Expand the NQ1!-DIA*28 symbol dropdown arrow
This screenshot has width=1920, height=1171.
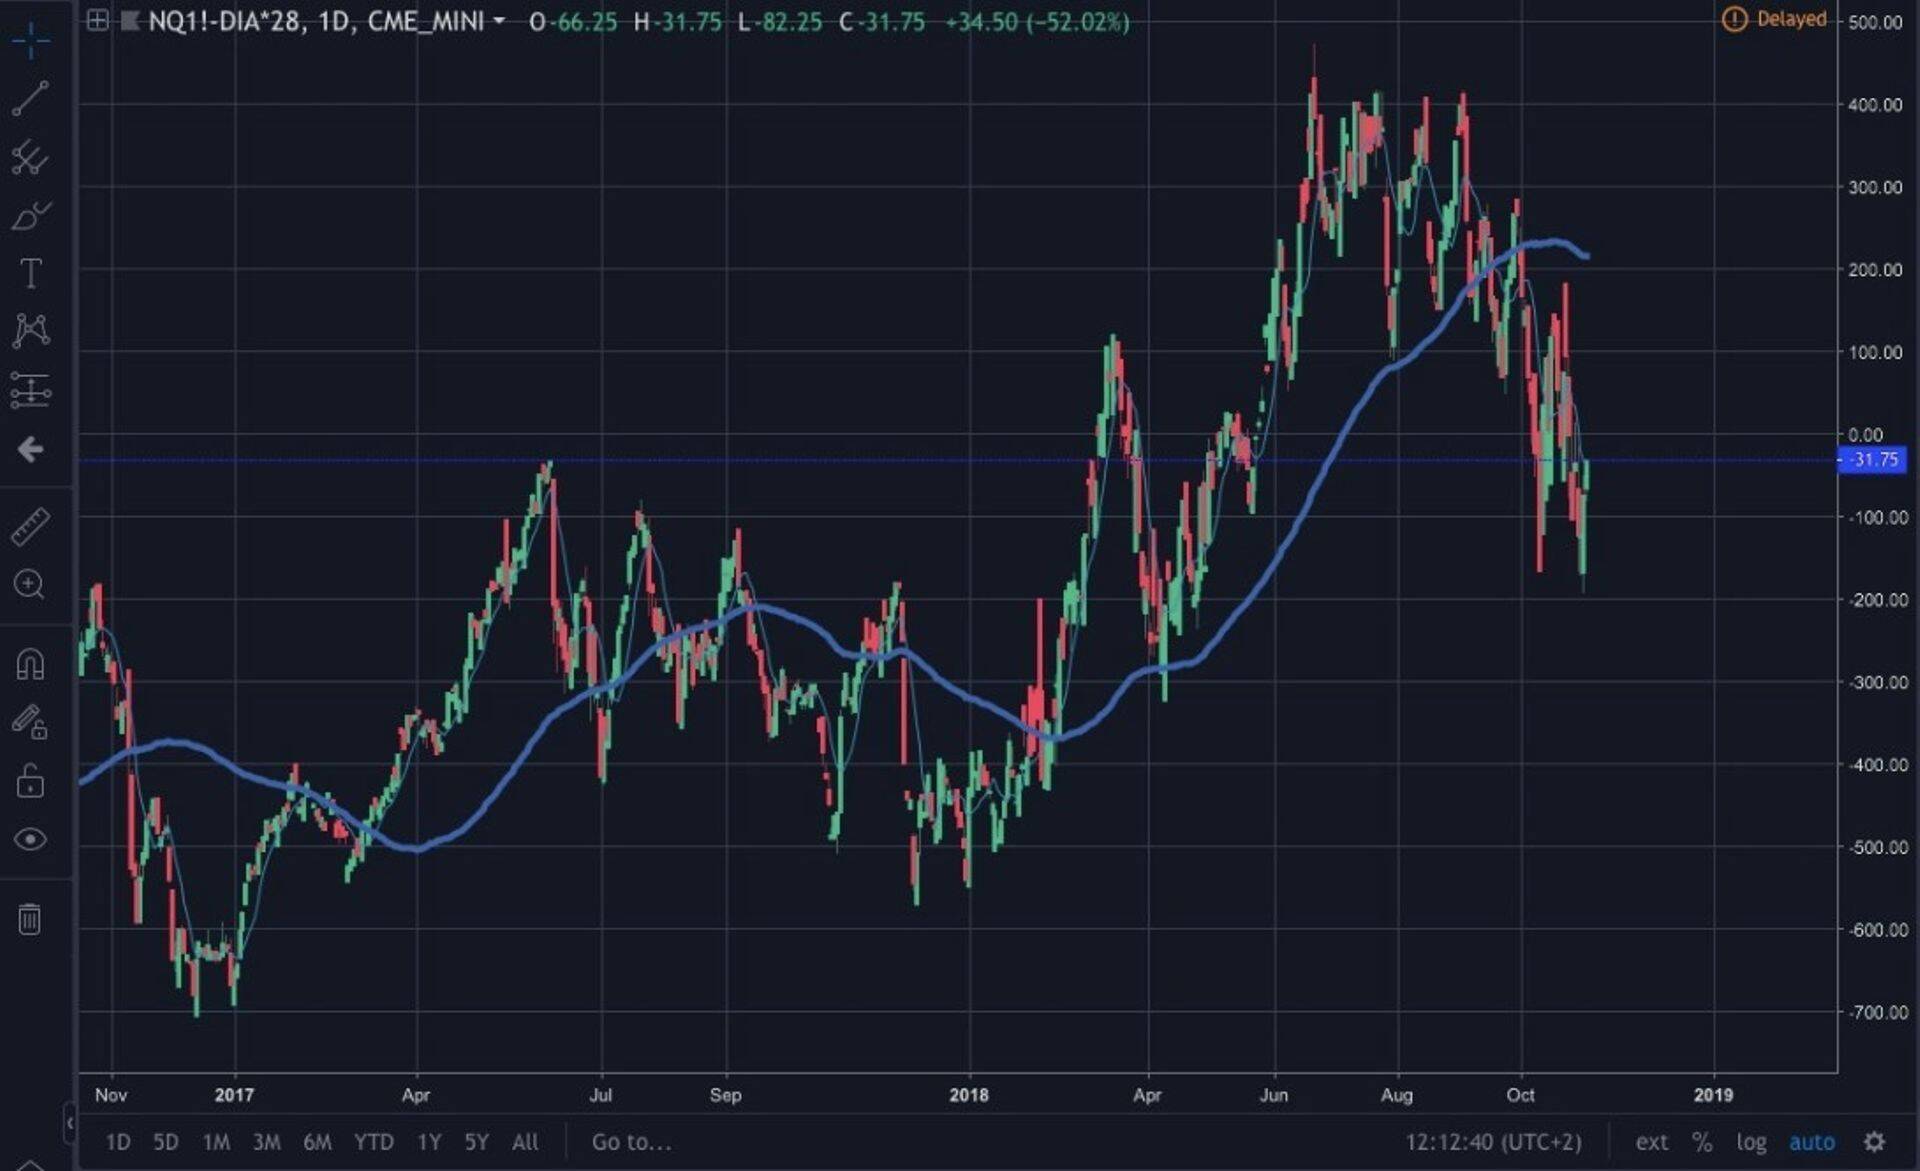(499, 21)
